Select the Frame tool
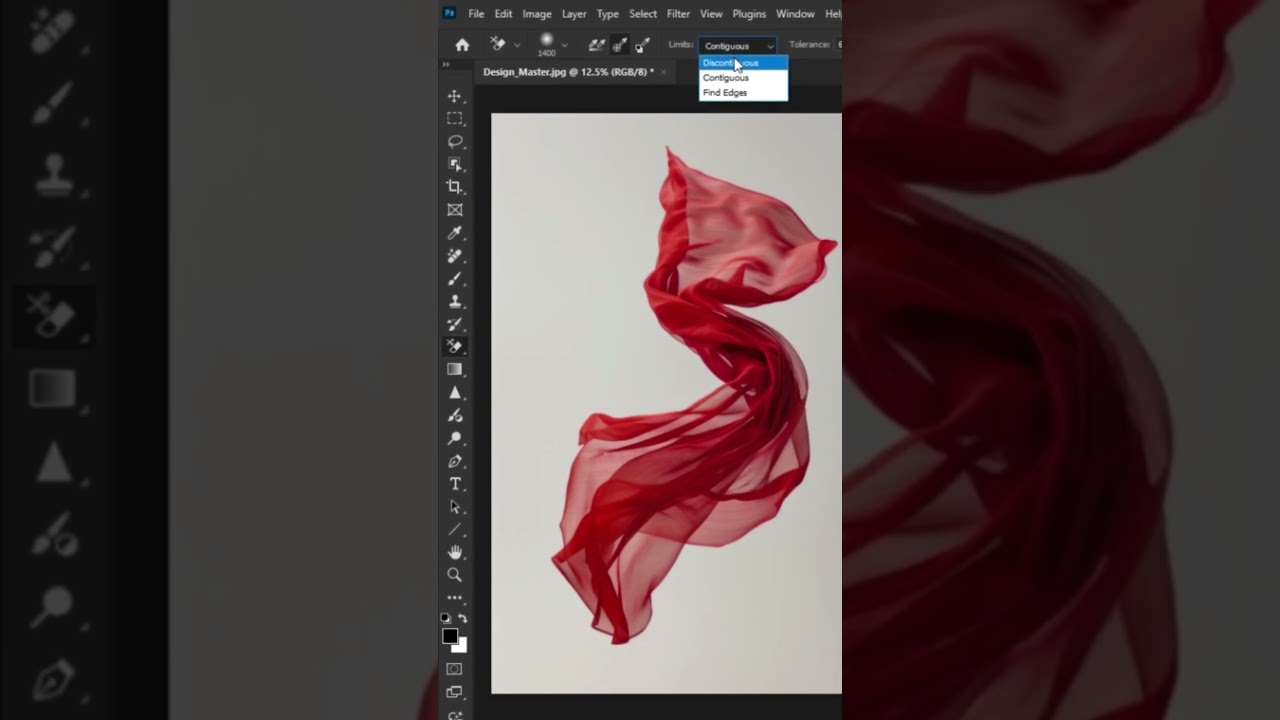The width and height of the screenshot is (1280, 720). point(455,210)
